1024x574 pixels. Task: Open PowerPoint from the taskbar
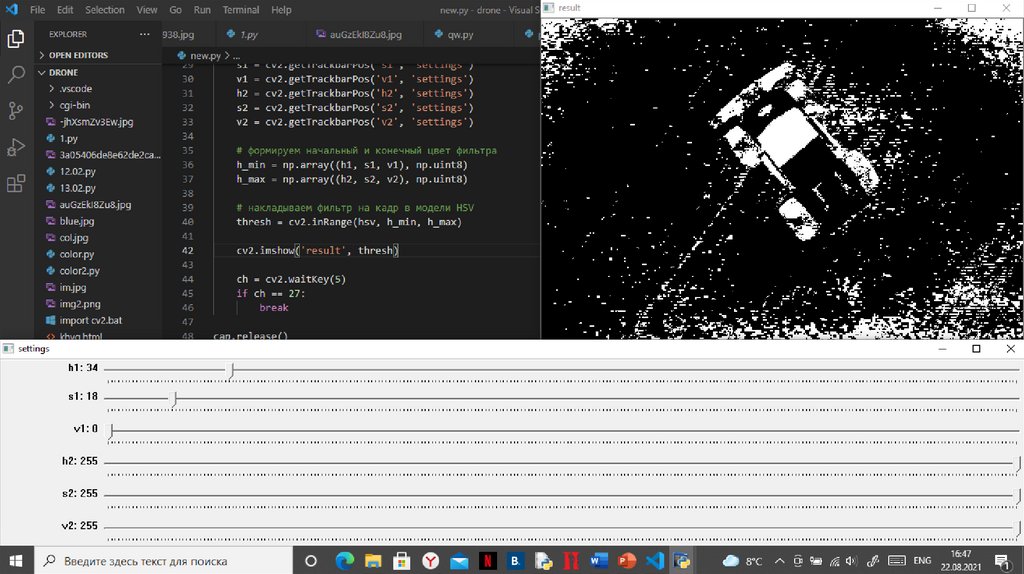627,560
